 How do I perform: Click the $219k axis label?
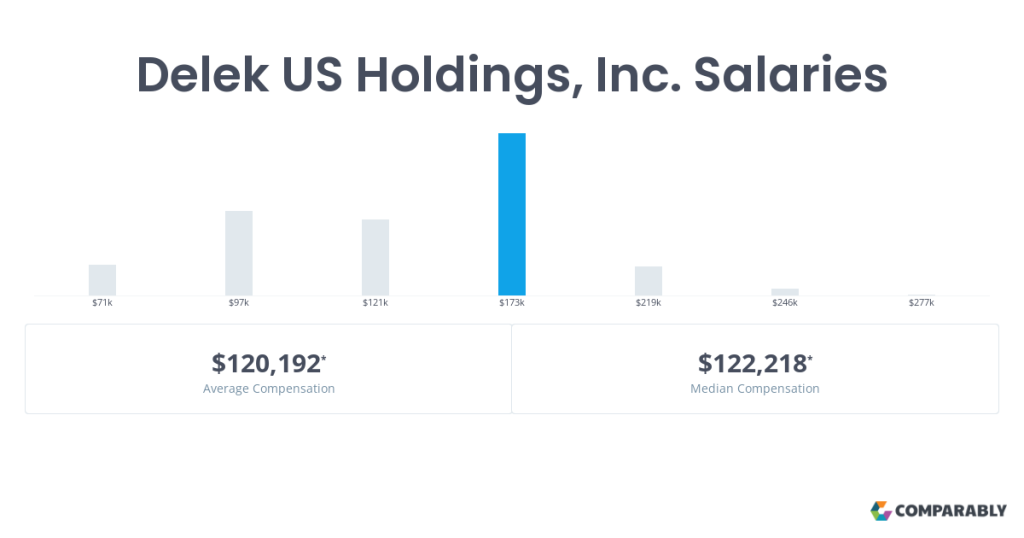coord(648,303)
